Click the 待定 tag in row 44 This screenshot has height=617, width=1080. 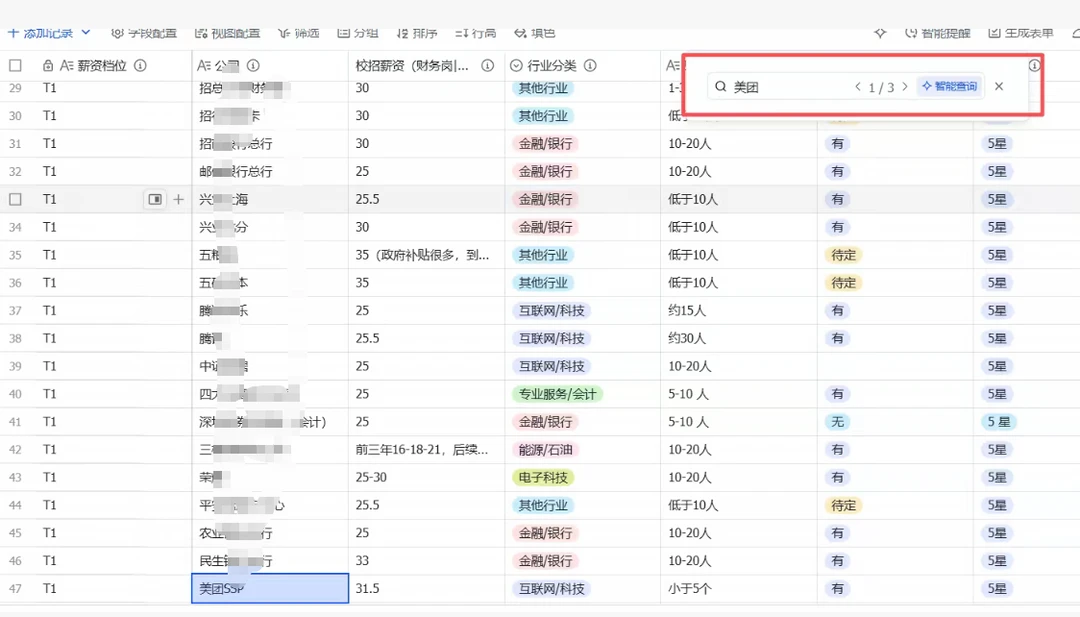pyautogui.click(x=844, y=505)
